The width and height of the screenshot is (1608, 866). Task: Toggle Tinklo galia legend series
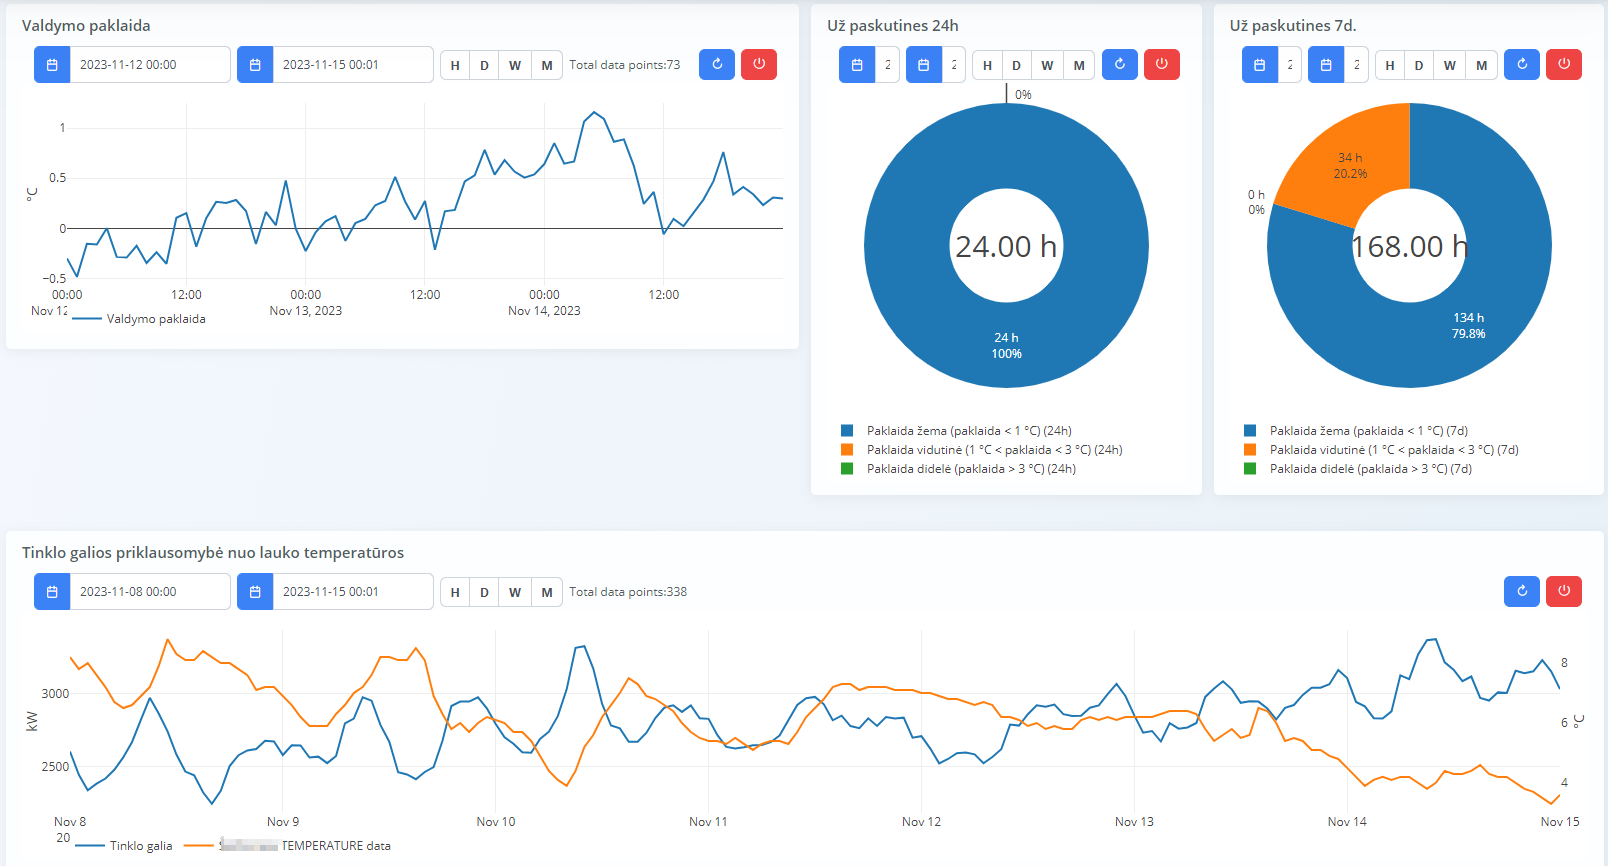(140, 846)
